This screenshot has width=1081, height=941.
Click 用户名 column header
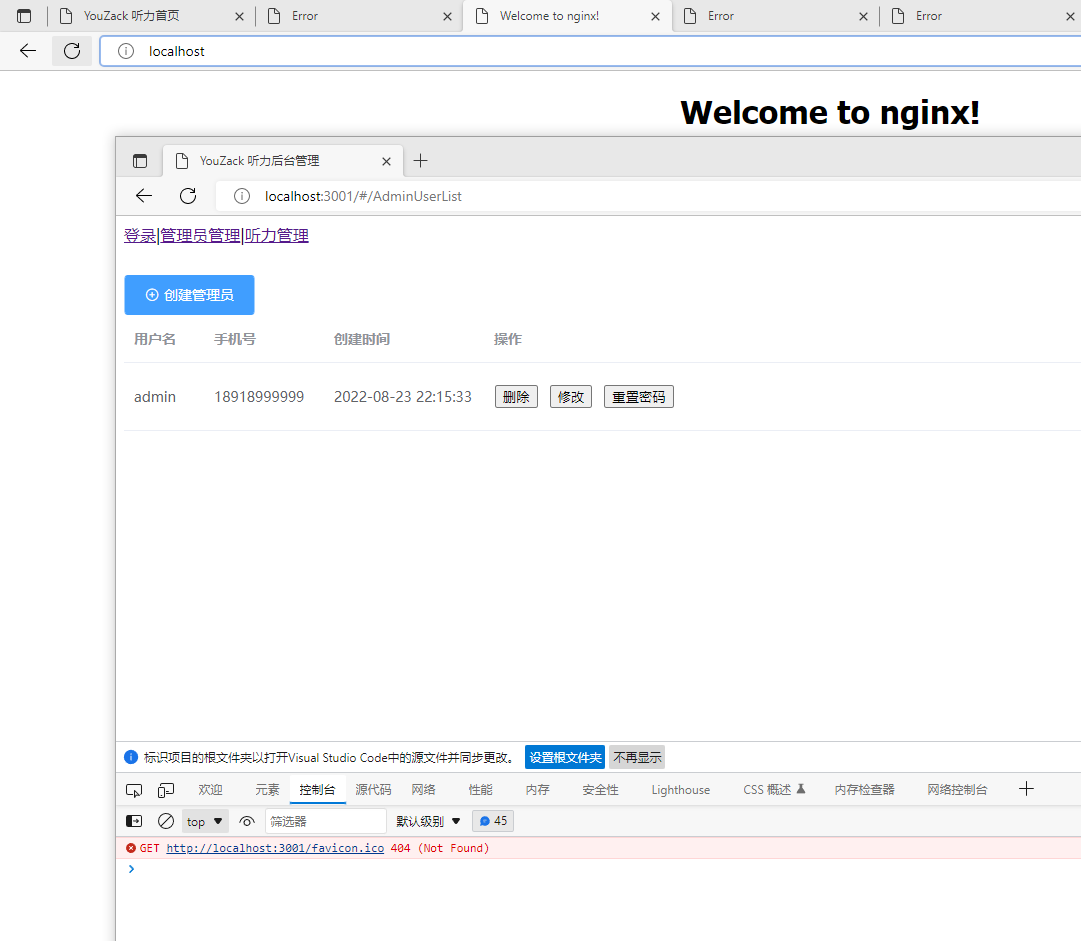pos(154,339)
